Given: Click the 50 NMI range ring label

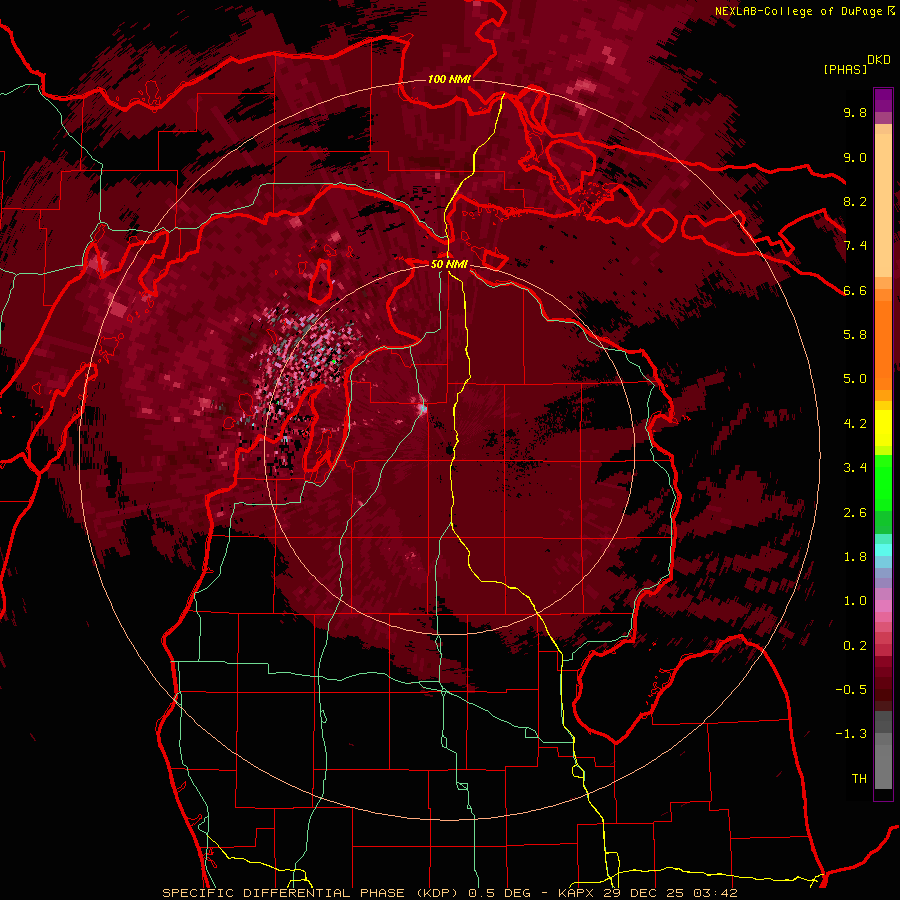Looking at the screenshot, I should (x=449, y=265).
